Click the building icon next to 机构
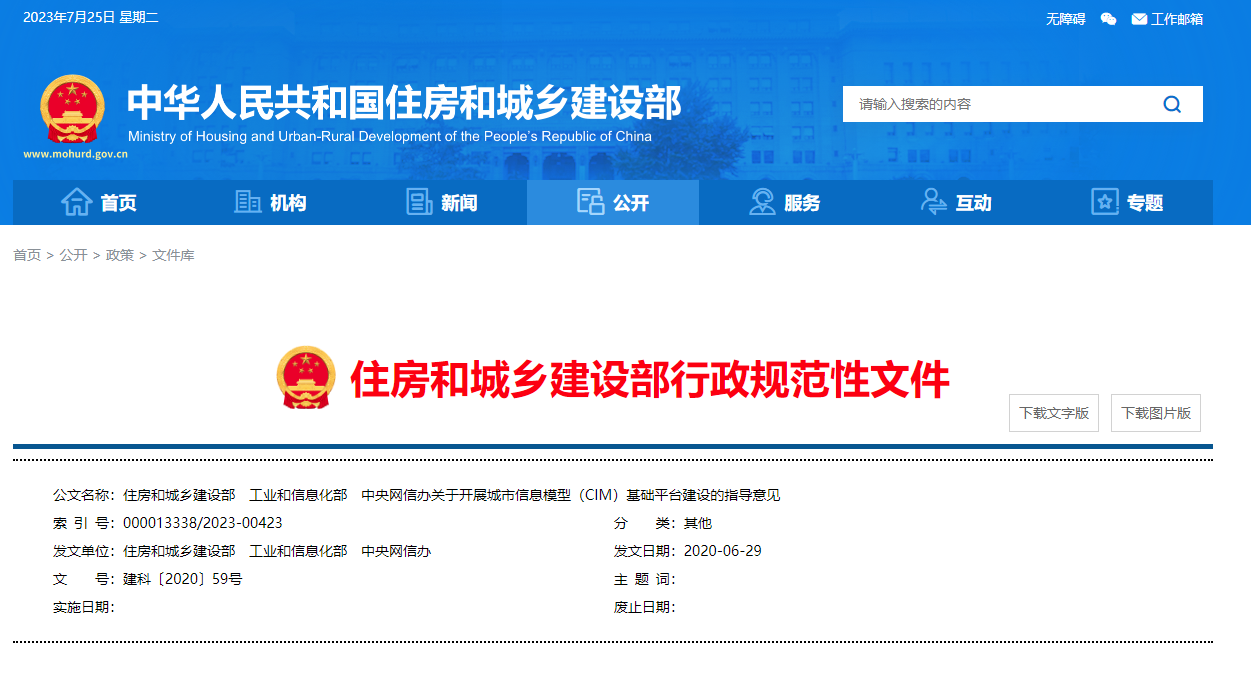The width and height of the screenshot is (1251, 682). (247, 202)
